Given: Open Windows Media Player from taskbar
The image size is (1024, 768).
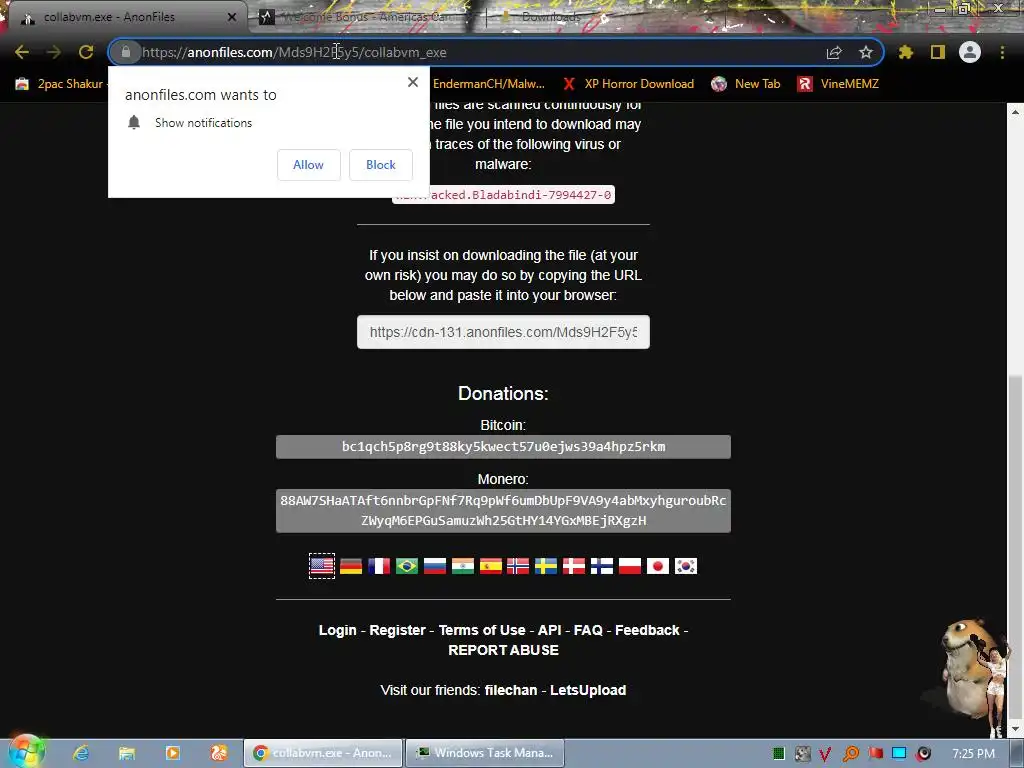Looking at the screenshot, I should click(x=172, y=753).
